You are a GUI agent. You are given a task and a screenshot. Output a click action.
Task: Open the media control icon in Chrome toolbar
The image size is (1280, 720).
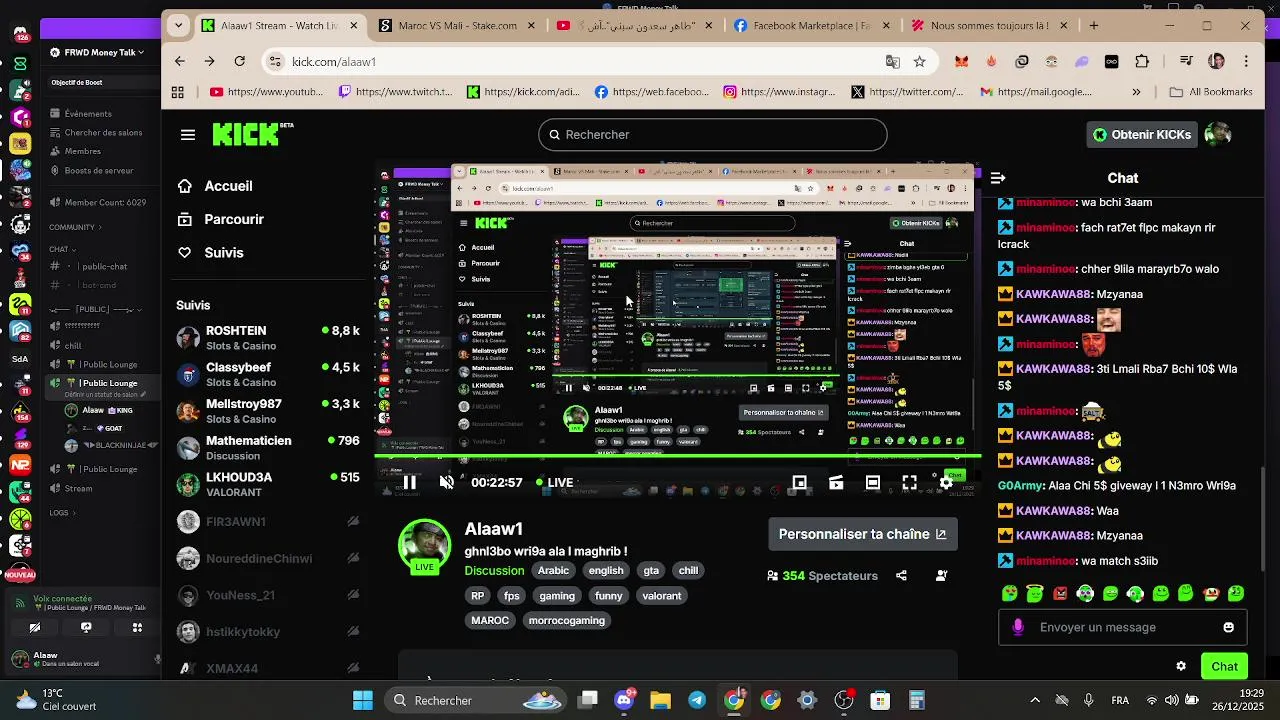pos(1186,61)
